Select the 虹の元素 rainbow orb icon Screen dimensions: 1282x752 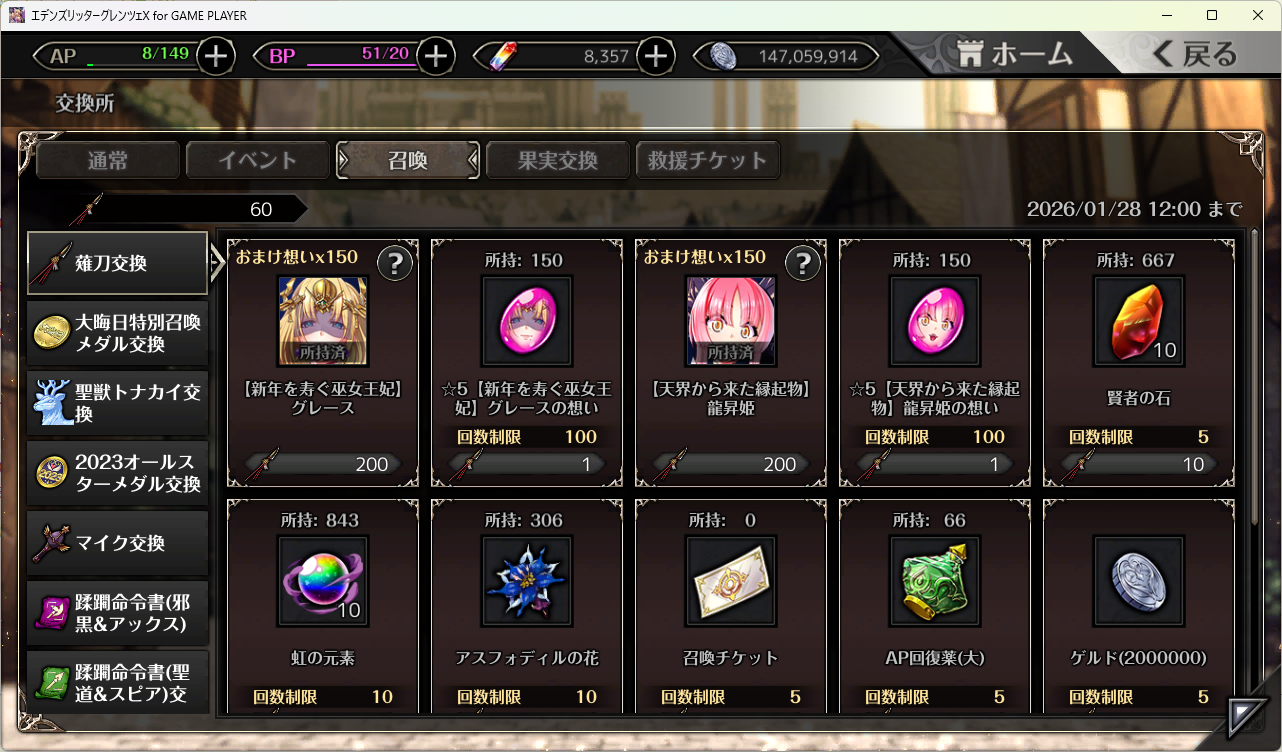pyautogui.click(x=323, y=581)
